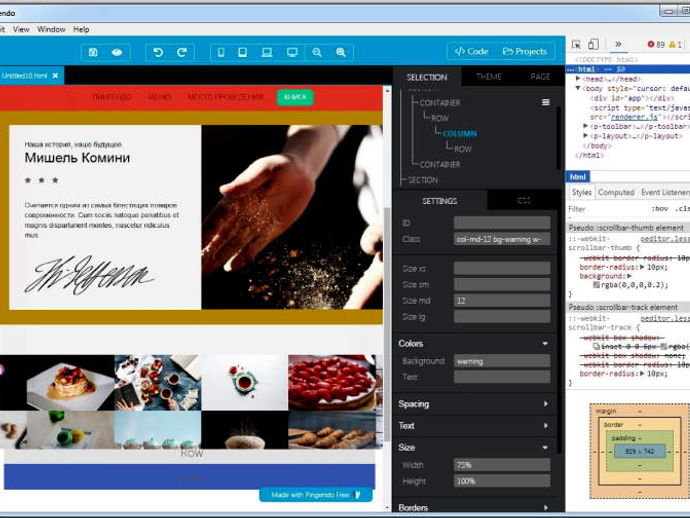This screenshot has height=518, width=690.
Task: Select the first CONTAINER tree node
Action: (x=440, y=103)
